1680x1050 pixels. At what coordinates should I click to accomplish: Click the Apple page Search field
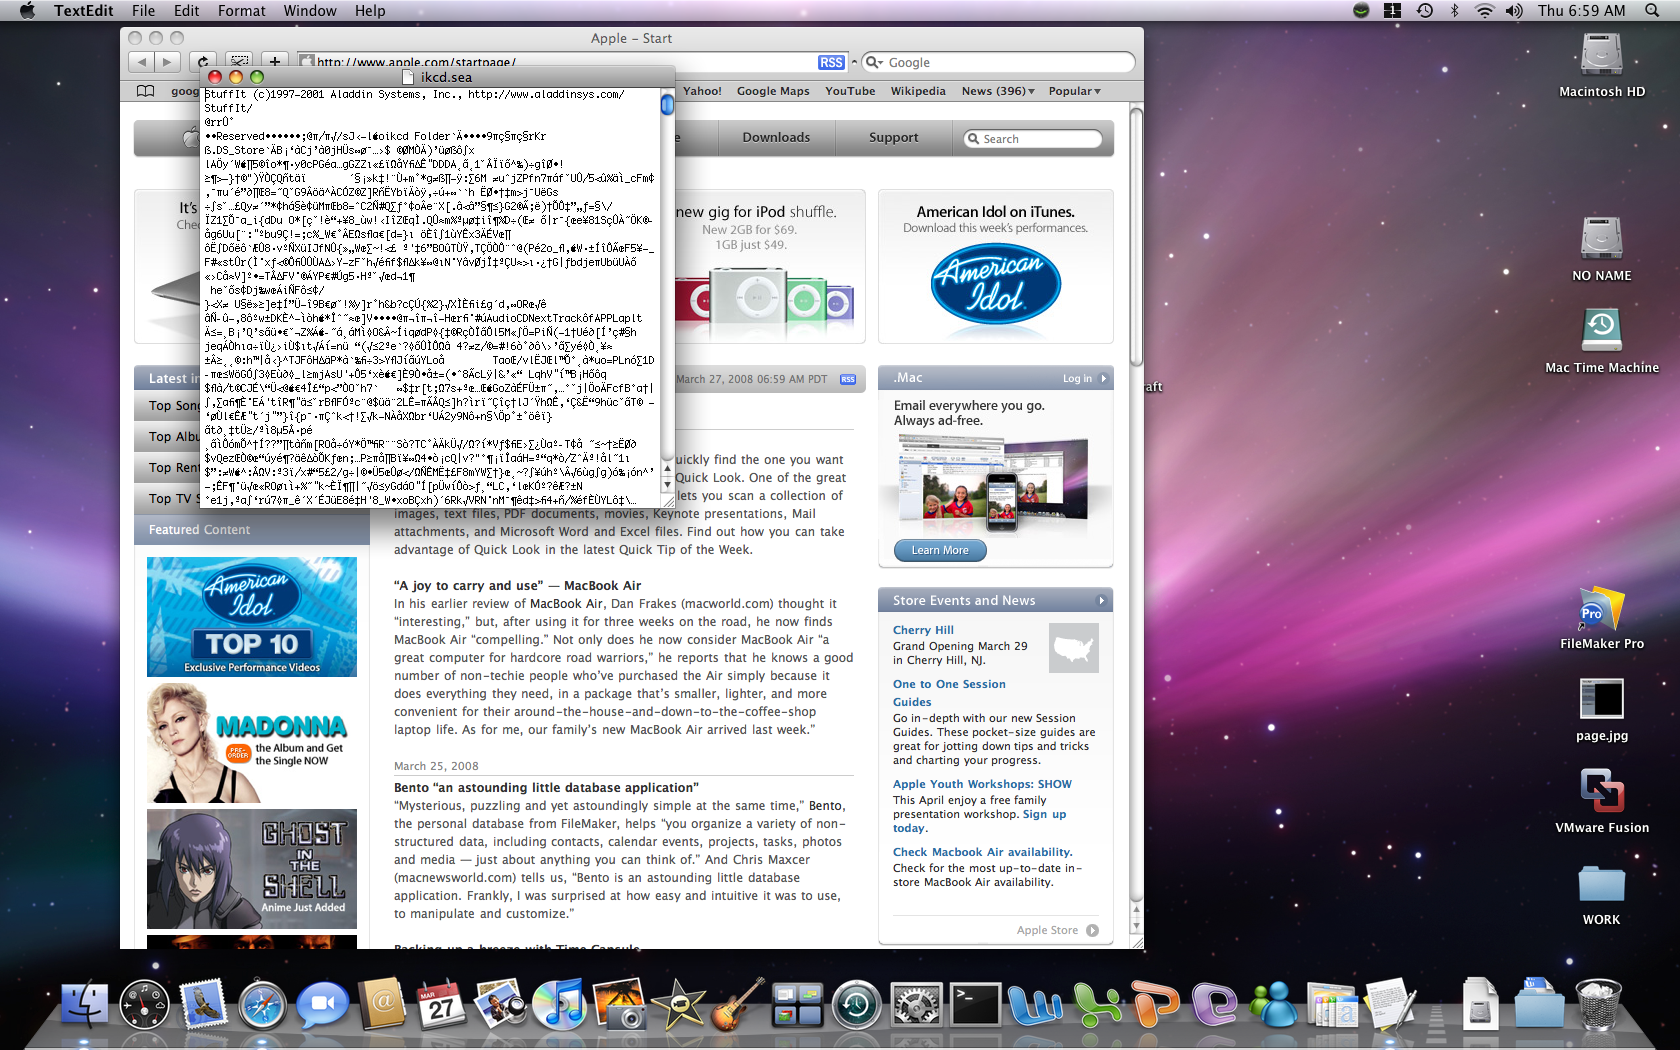(x=1033, y=139)
